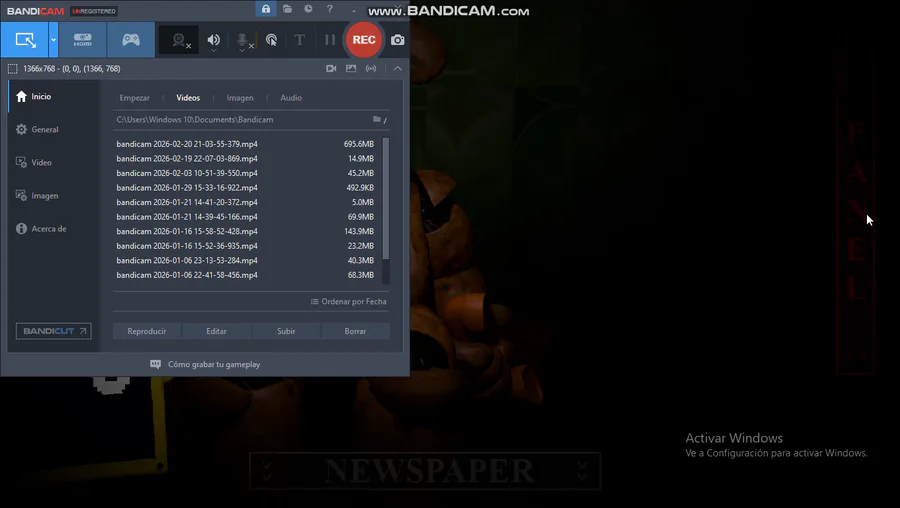Viewport: 900px width, 508px height.
Task: Start recording with REC button
Action: pyautogui.click(x=364, y=40)
